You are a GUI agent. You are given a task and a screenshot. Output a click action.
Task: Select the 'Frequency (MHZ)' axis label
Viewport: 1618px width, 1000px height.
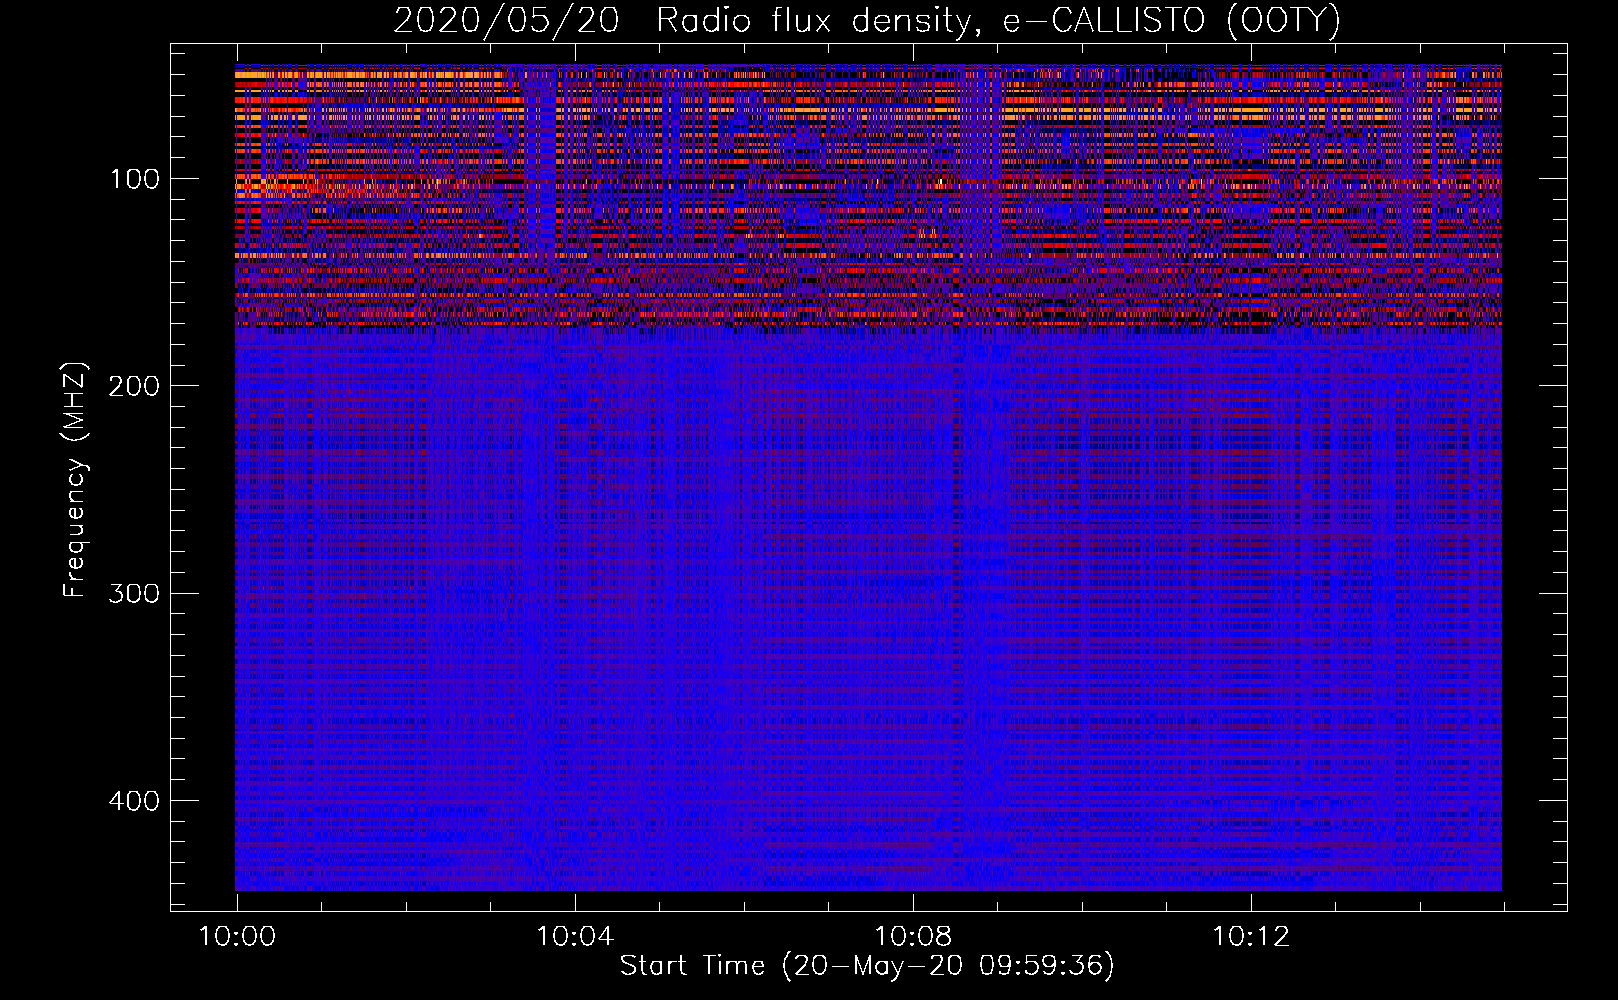point(75,479)
